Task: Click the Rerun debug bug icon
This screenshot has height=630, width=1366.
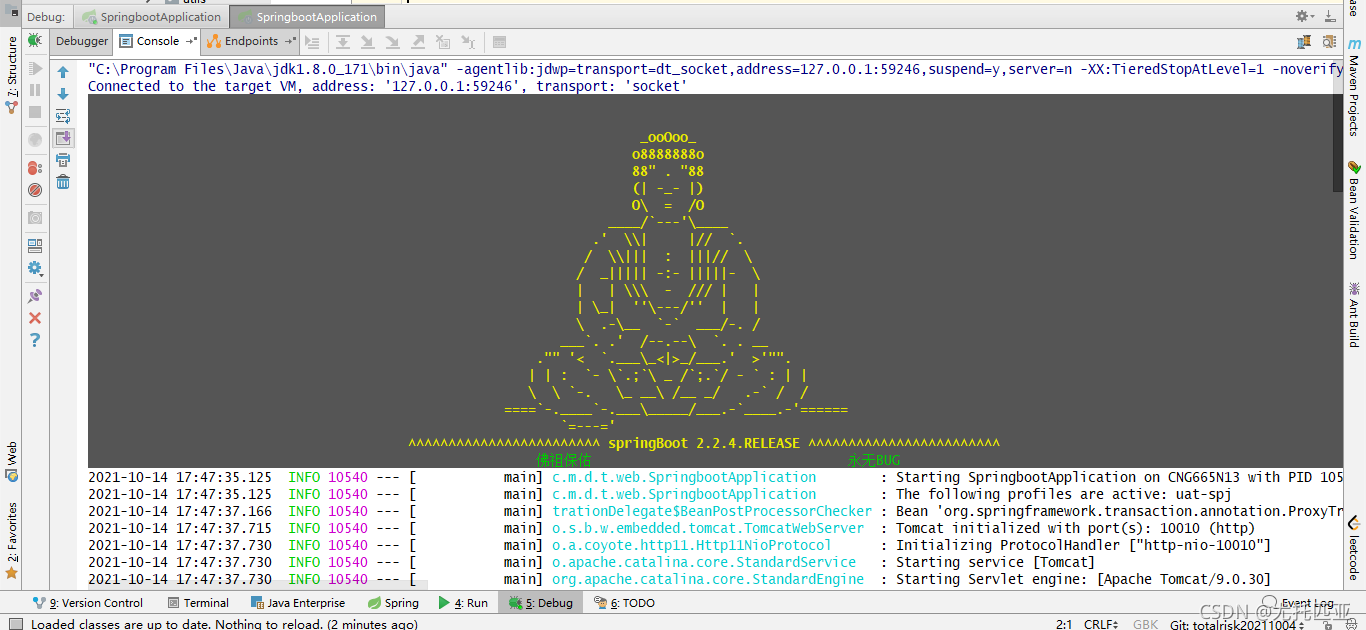Action: pos(35,41)
